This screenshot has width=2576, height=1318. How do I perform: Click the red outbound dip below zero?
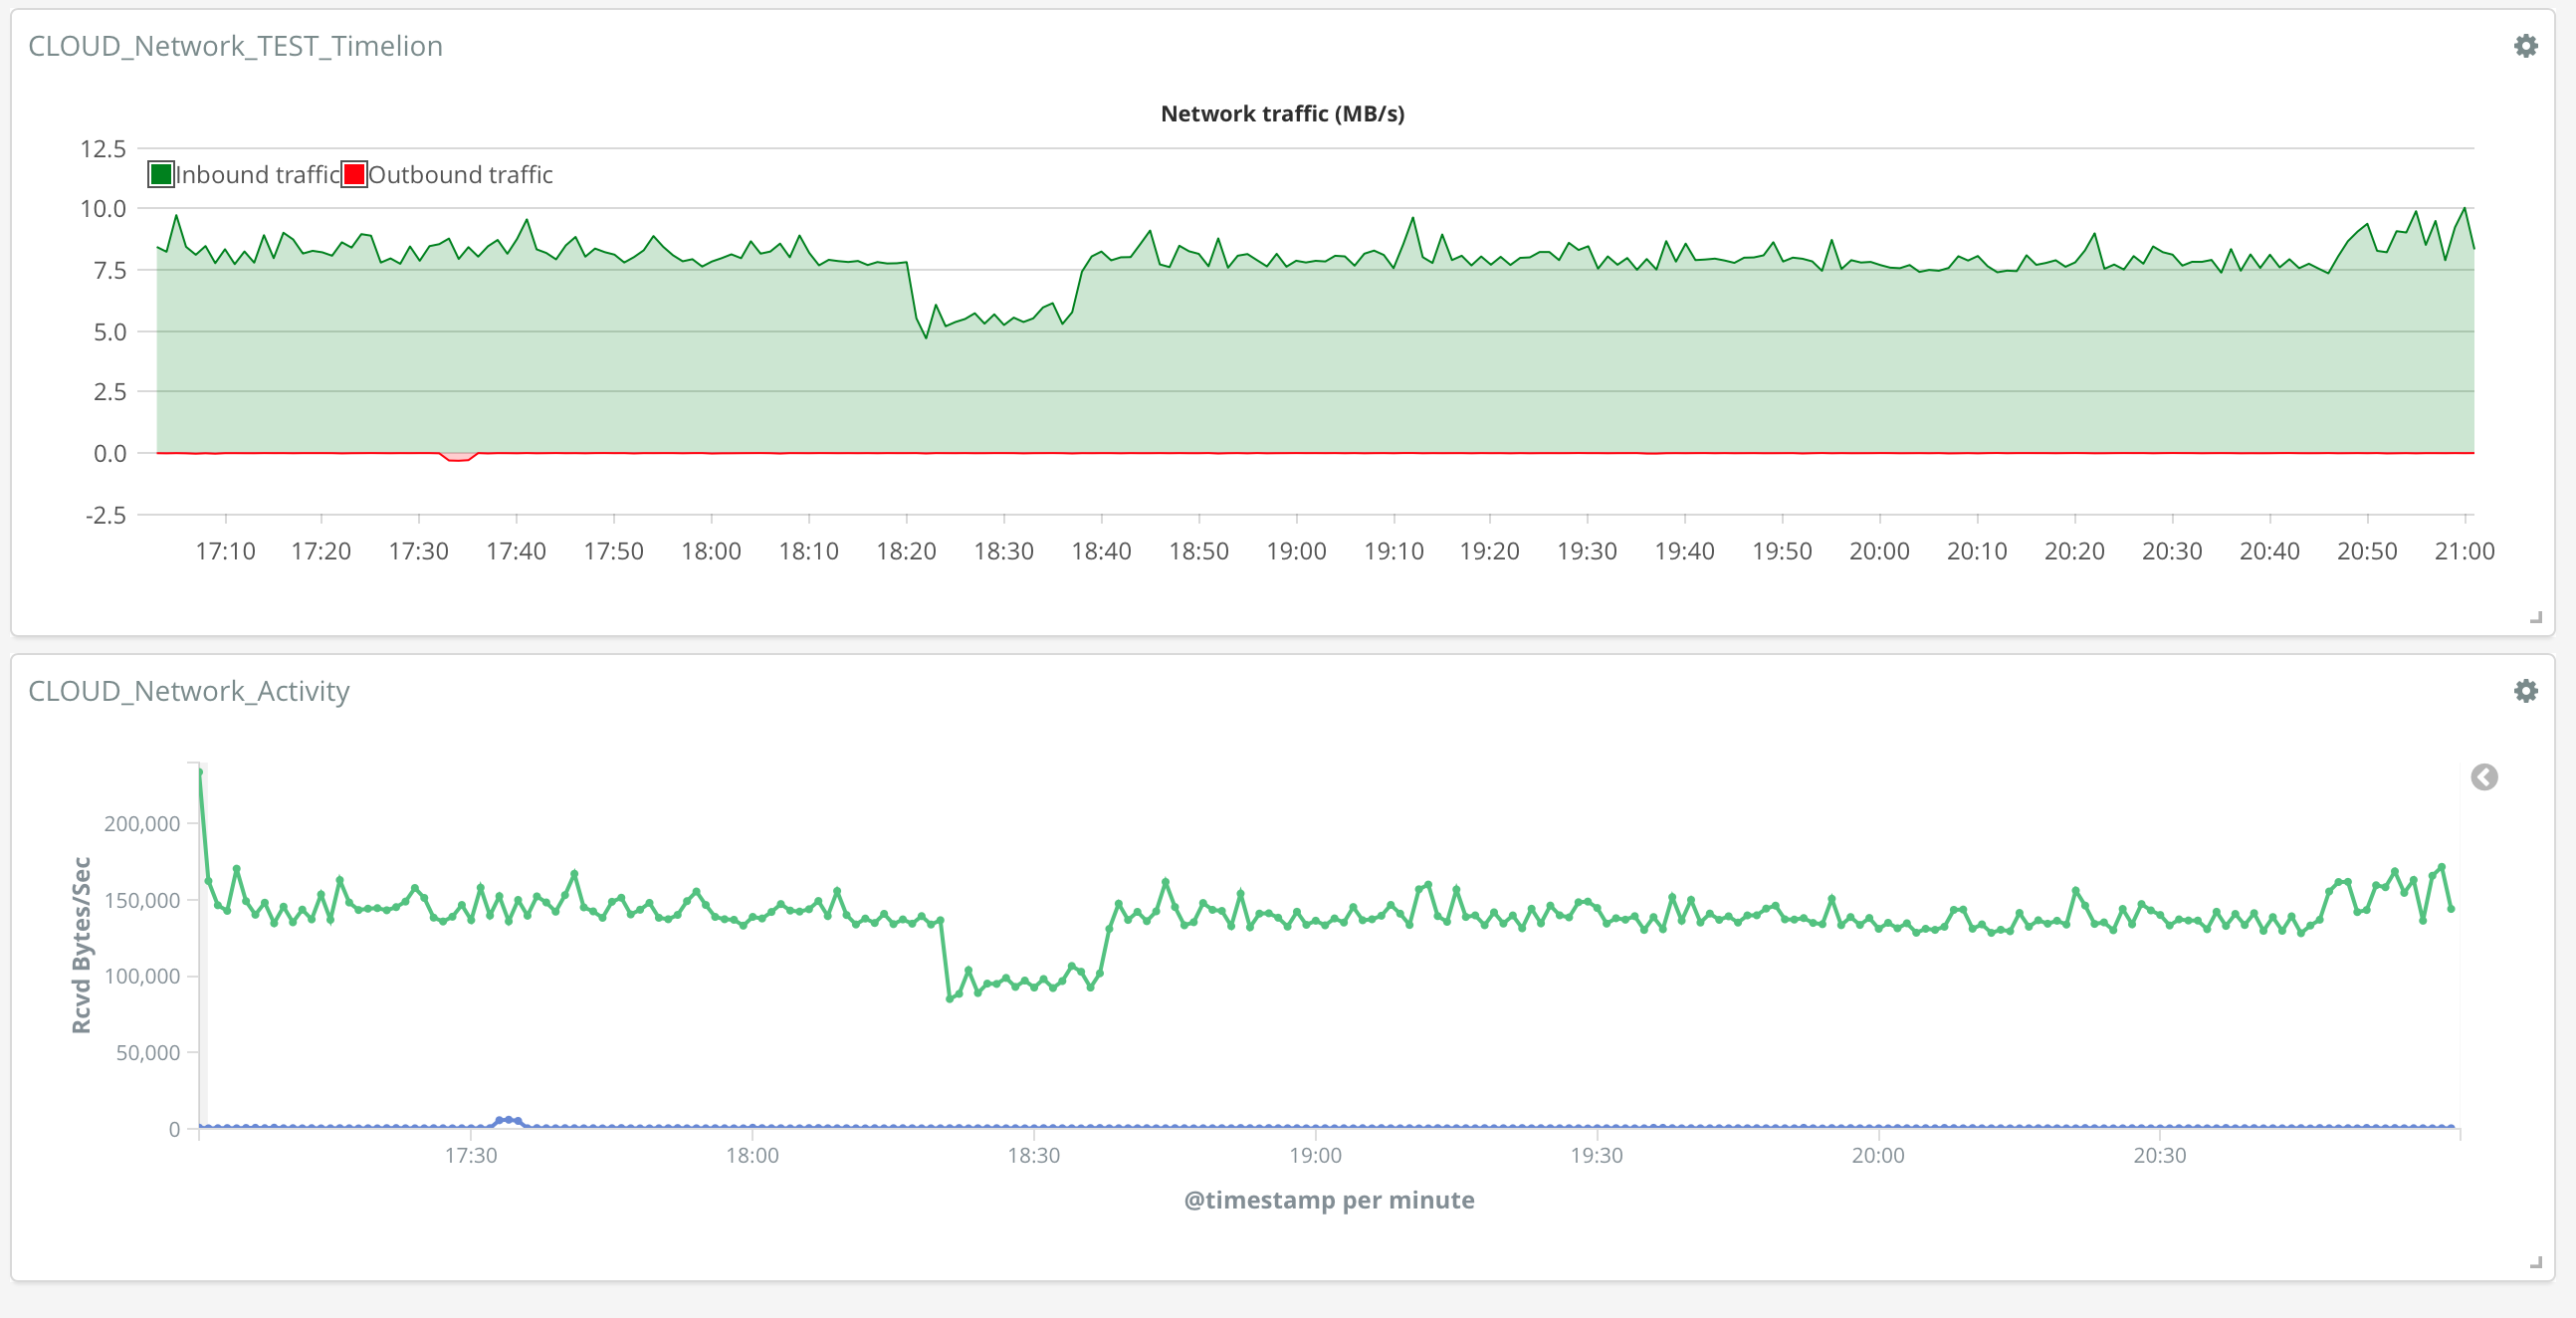[x=458, y=459]
